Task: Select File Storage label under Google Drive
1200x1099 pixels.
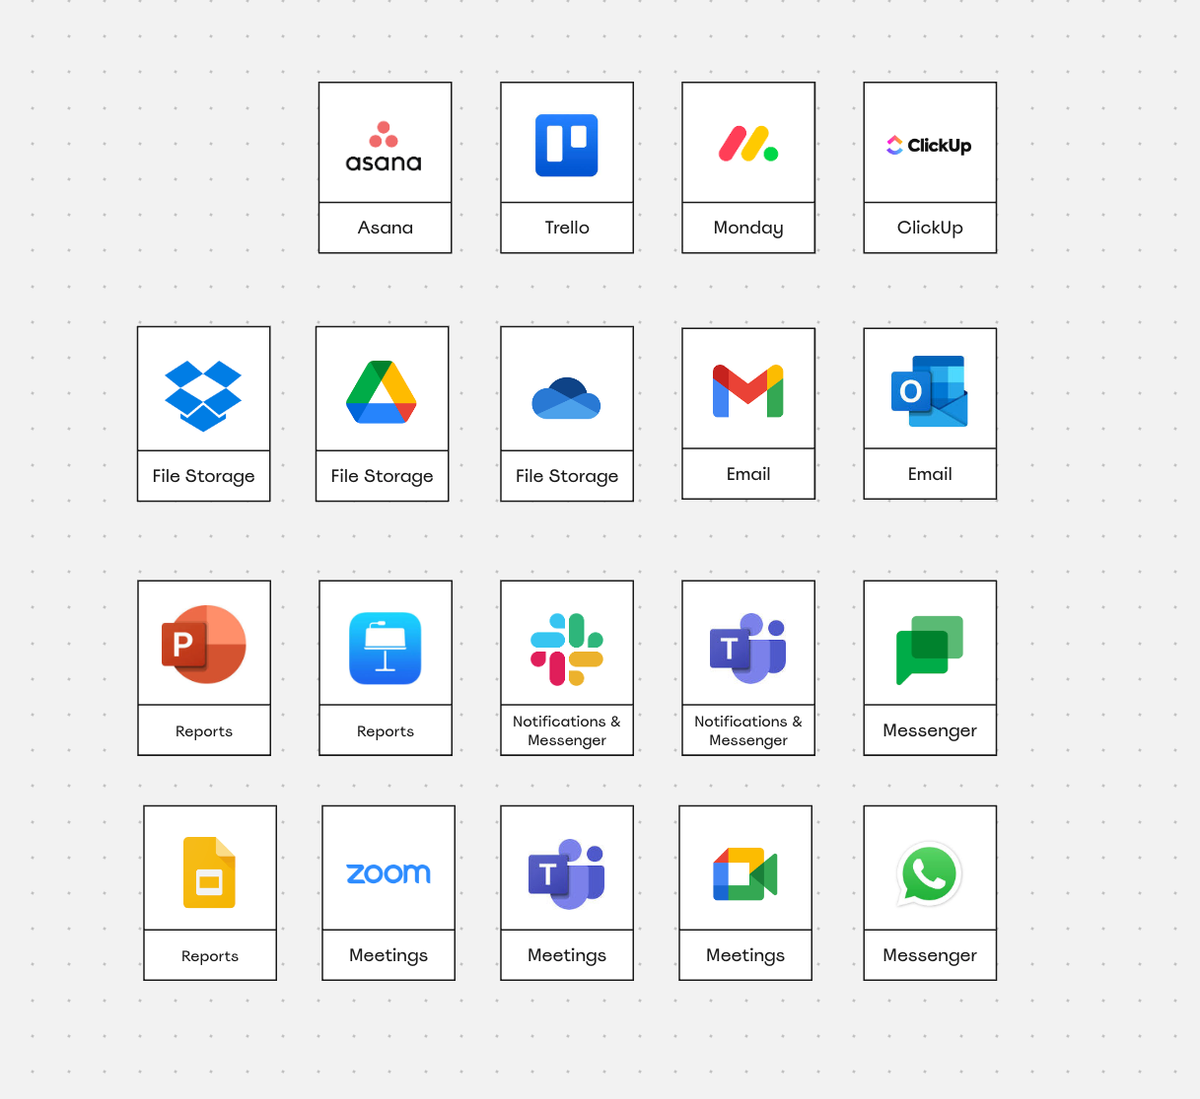Action: coord(382,477)
